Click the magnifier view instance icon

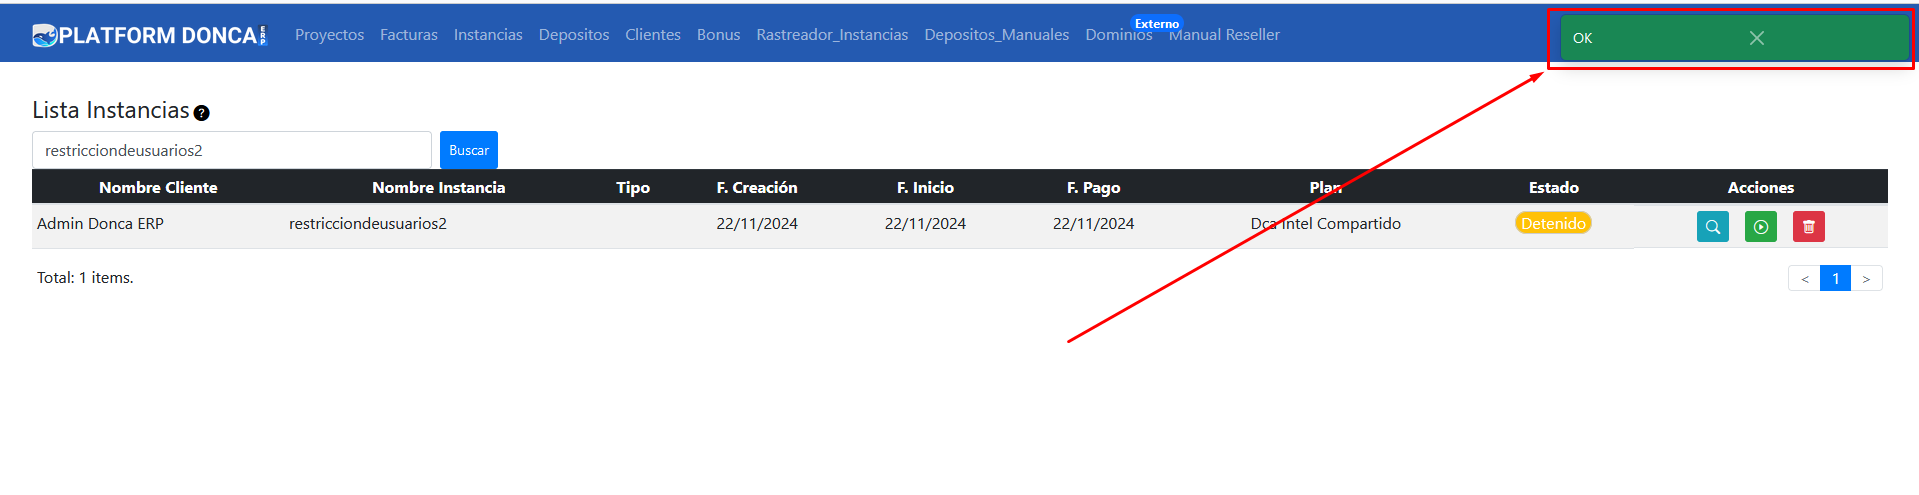(1712, 227)
